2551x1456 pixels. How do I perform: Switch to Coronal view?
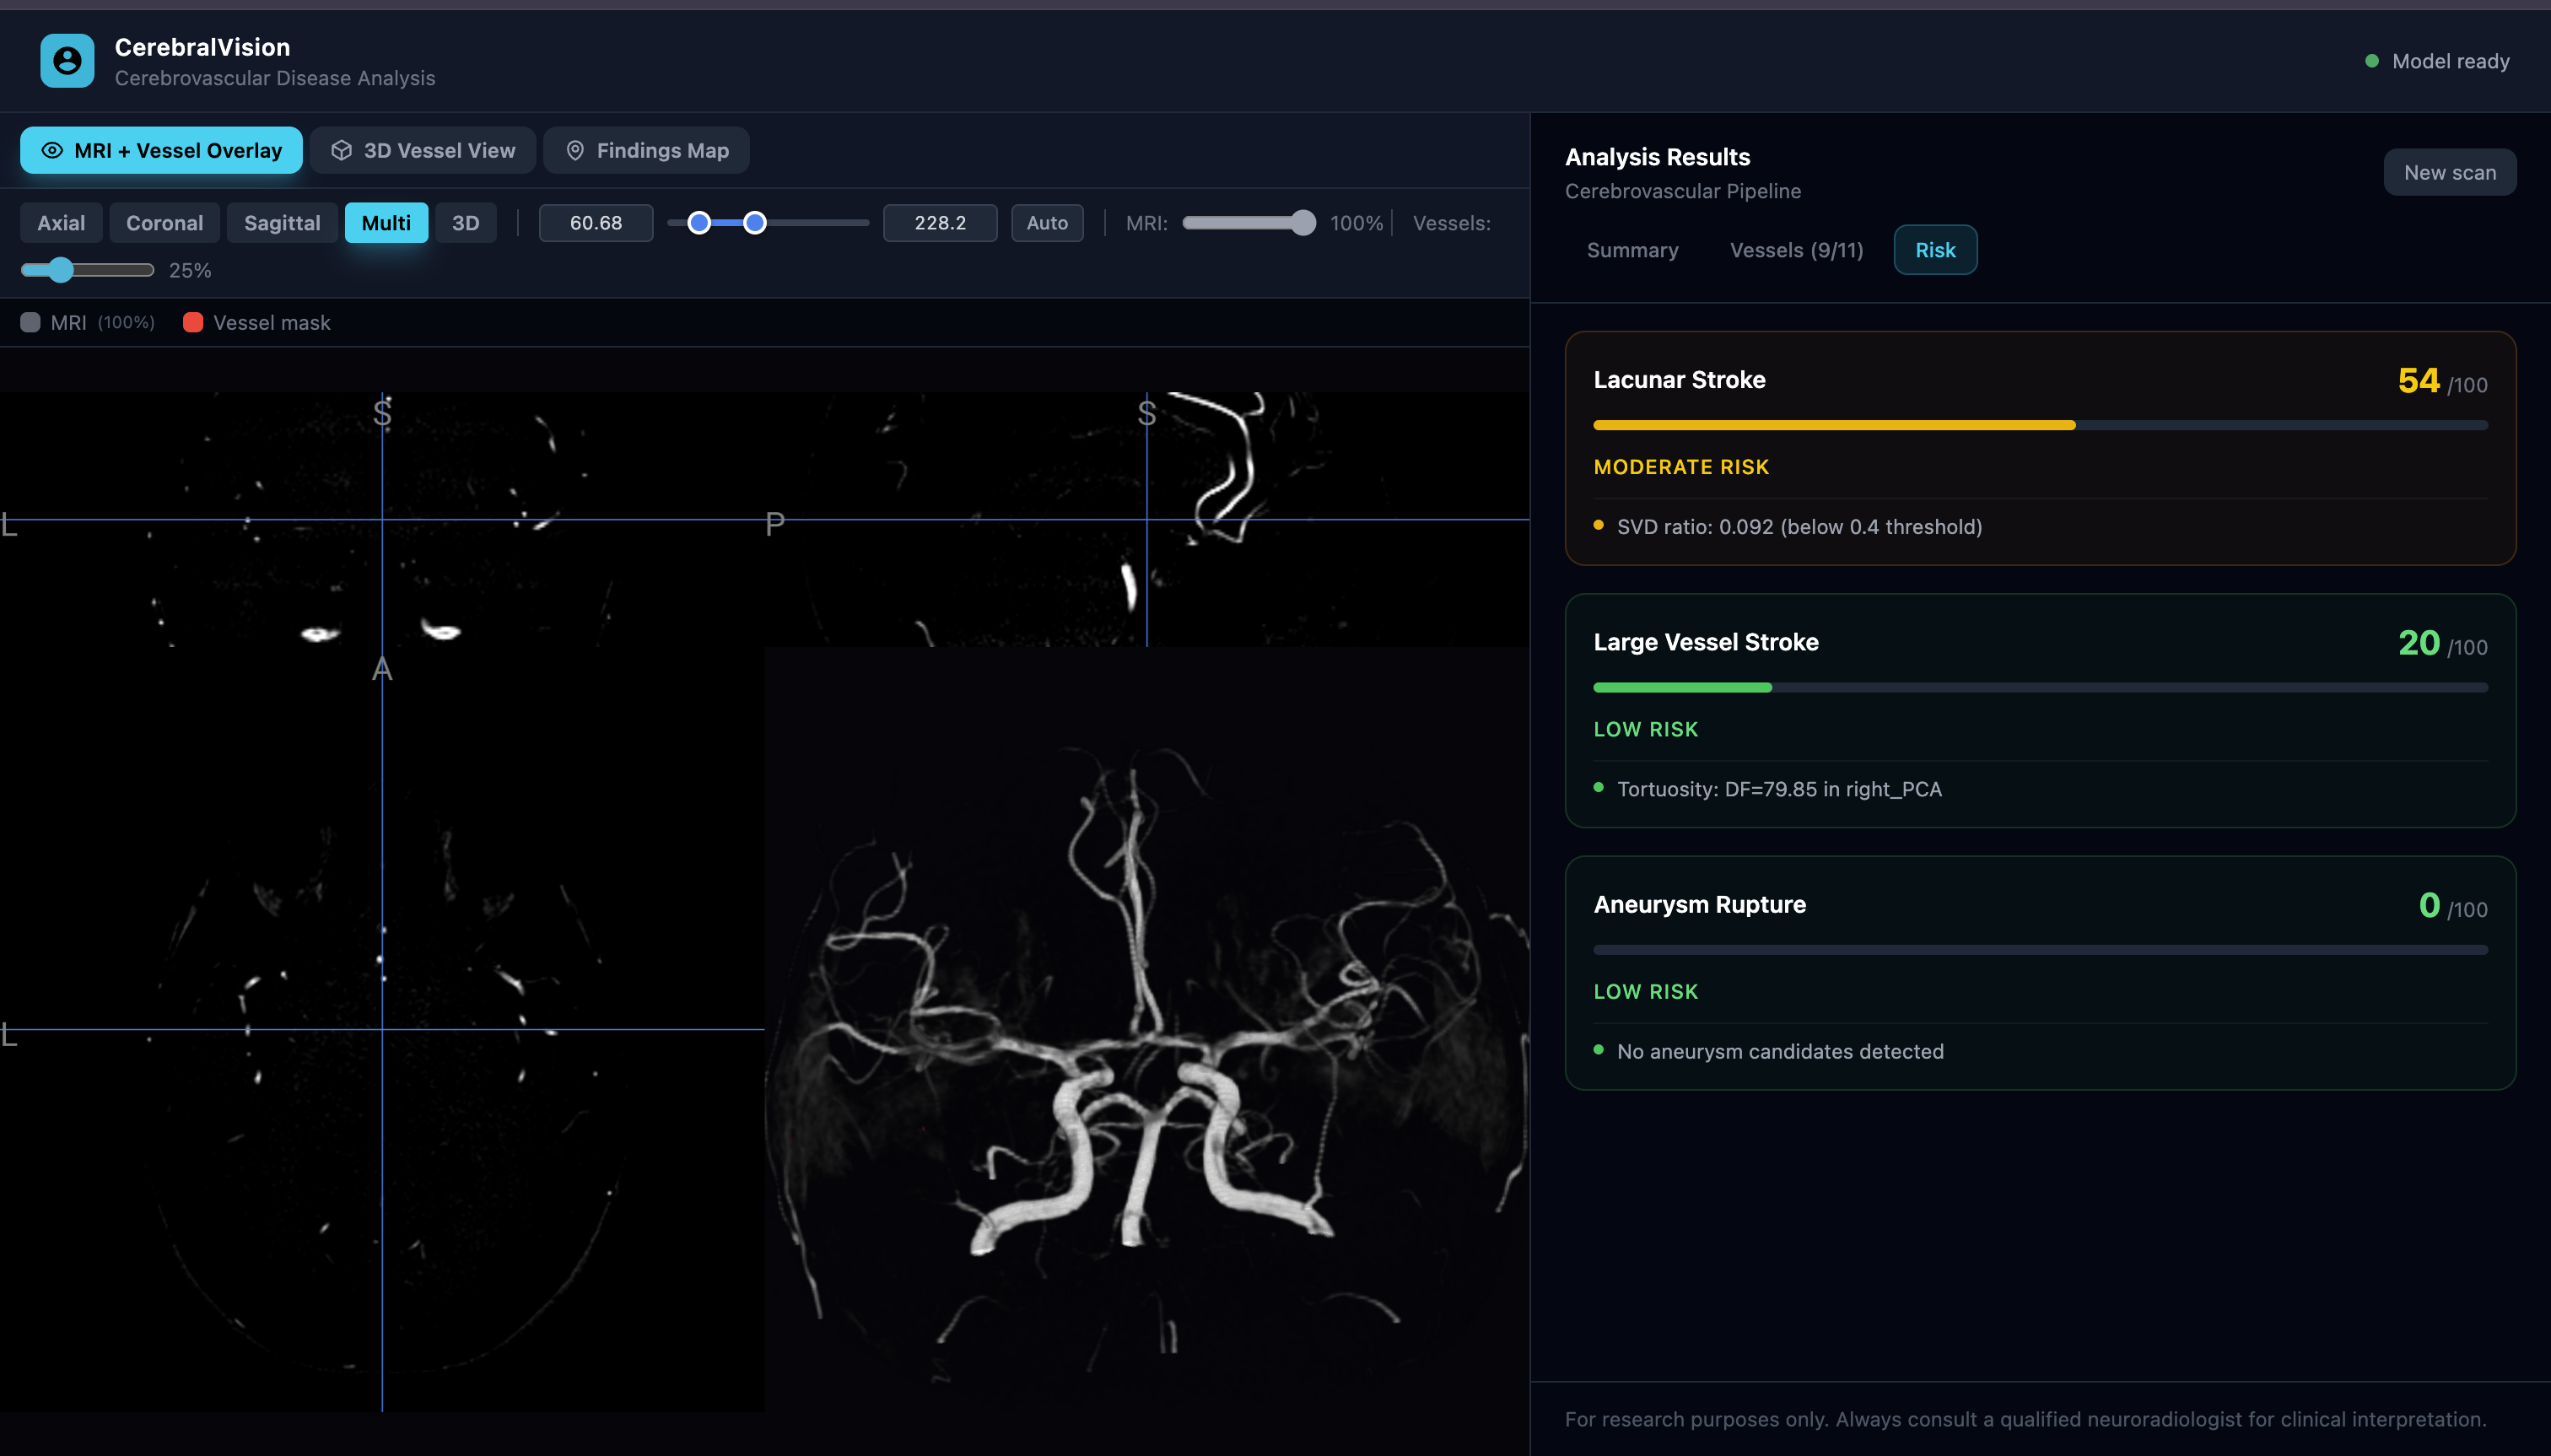pos(164,222)
